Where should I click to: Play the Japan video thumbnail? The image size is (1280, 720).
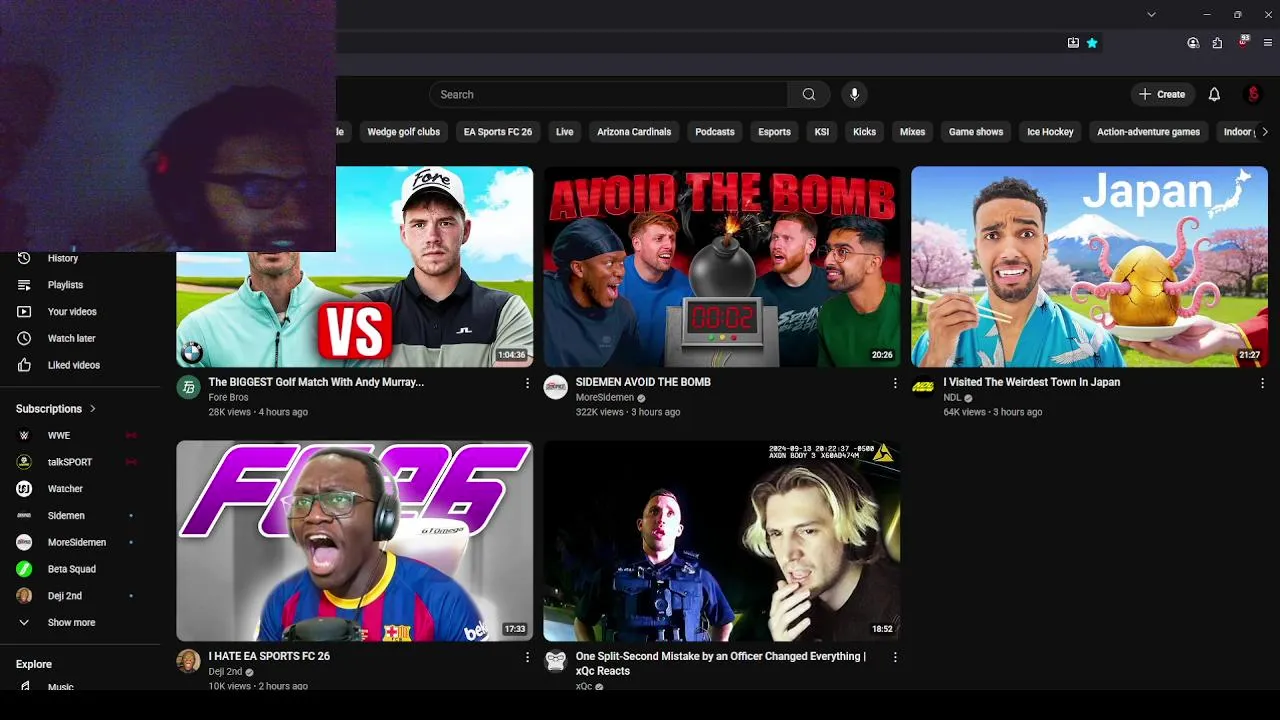pyautogui.click(x=1089, y=267)
